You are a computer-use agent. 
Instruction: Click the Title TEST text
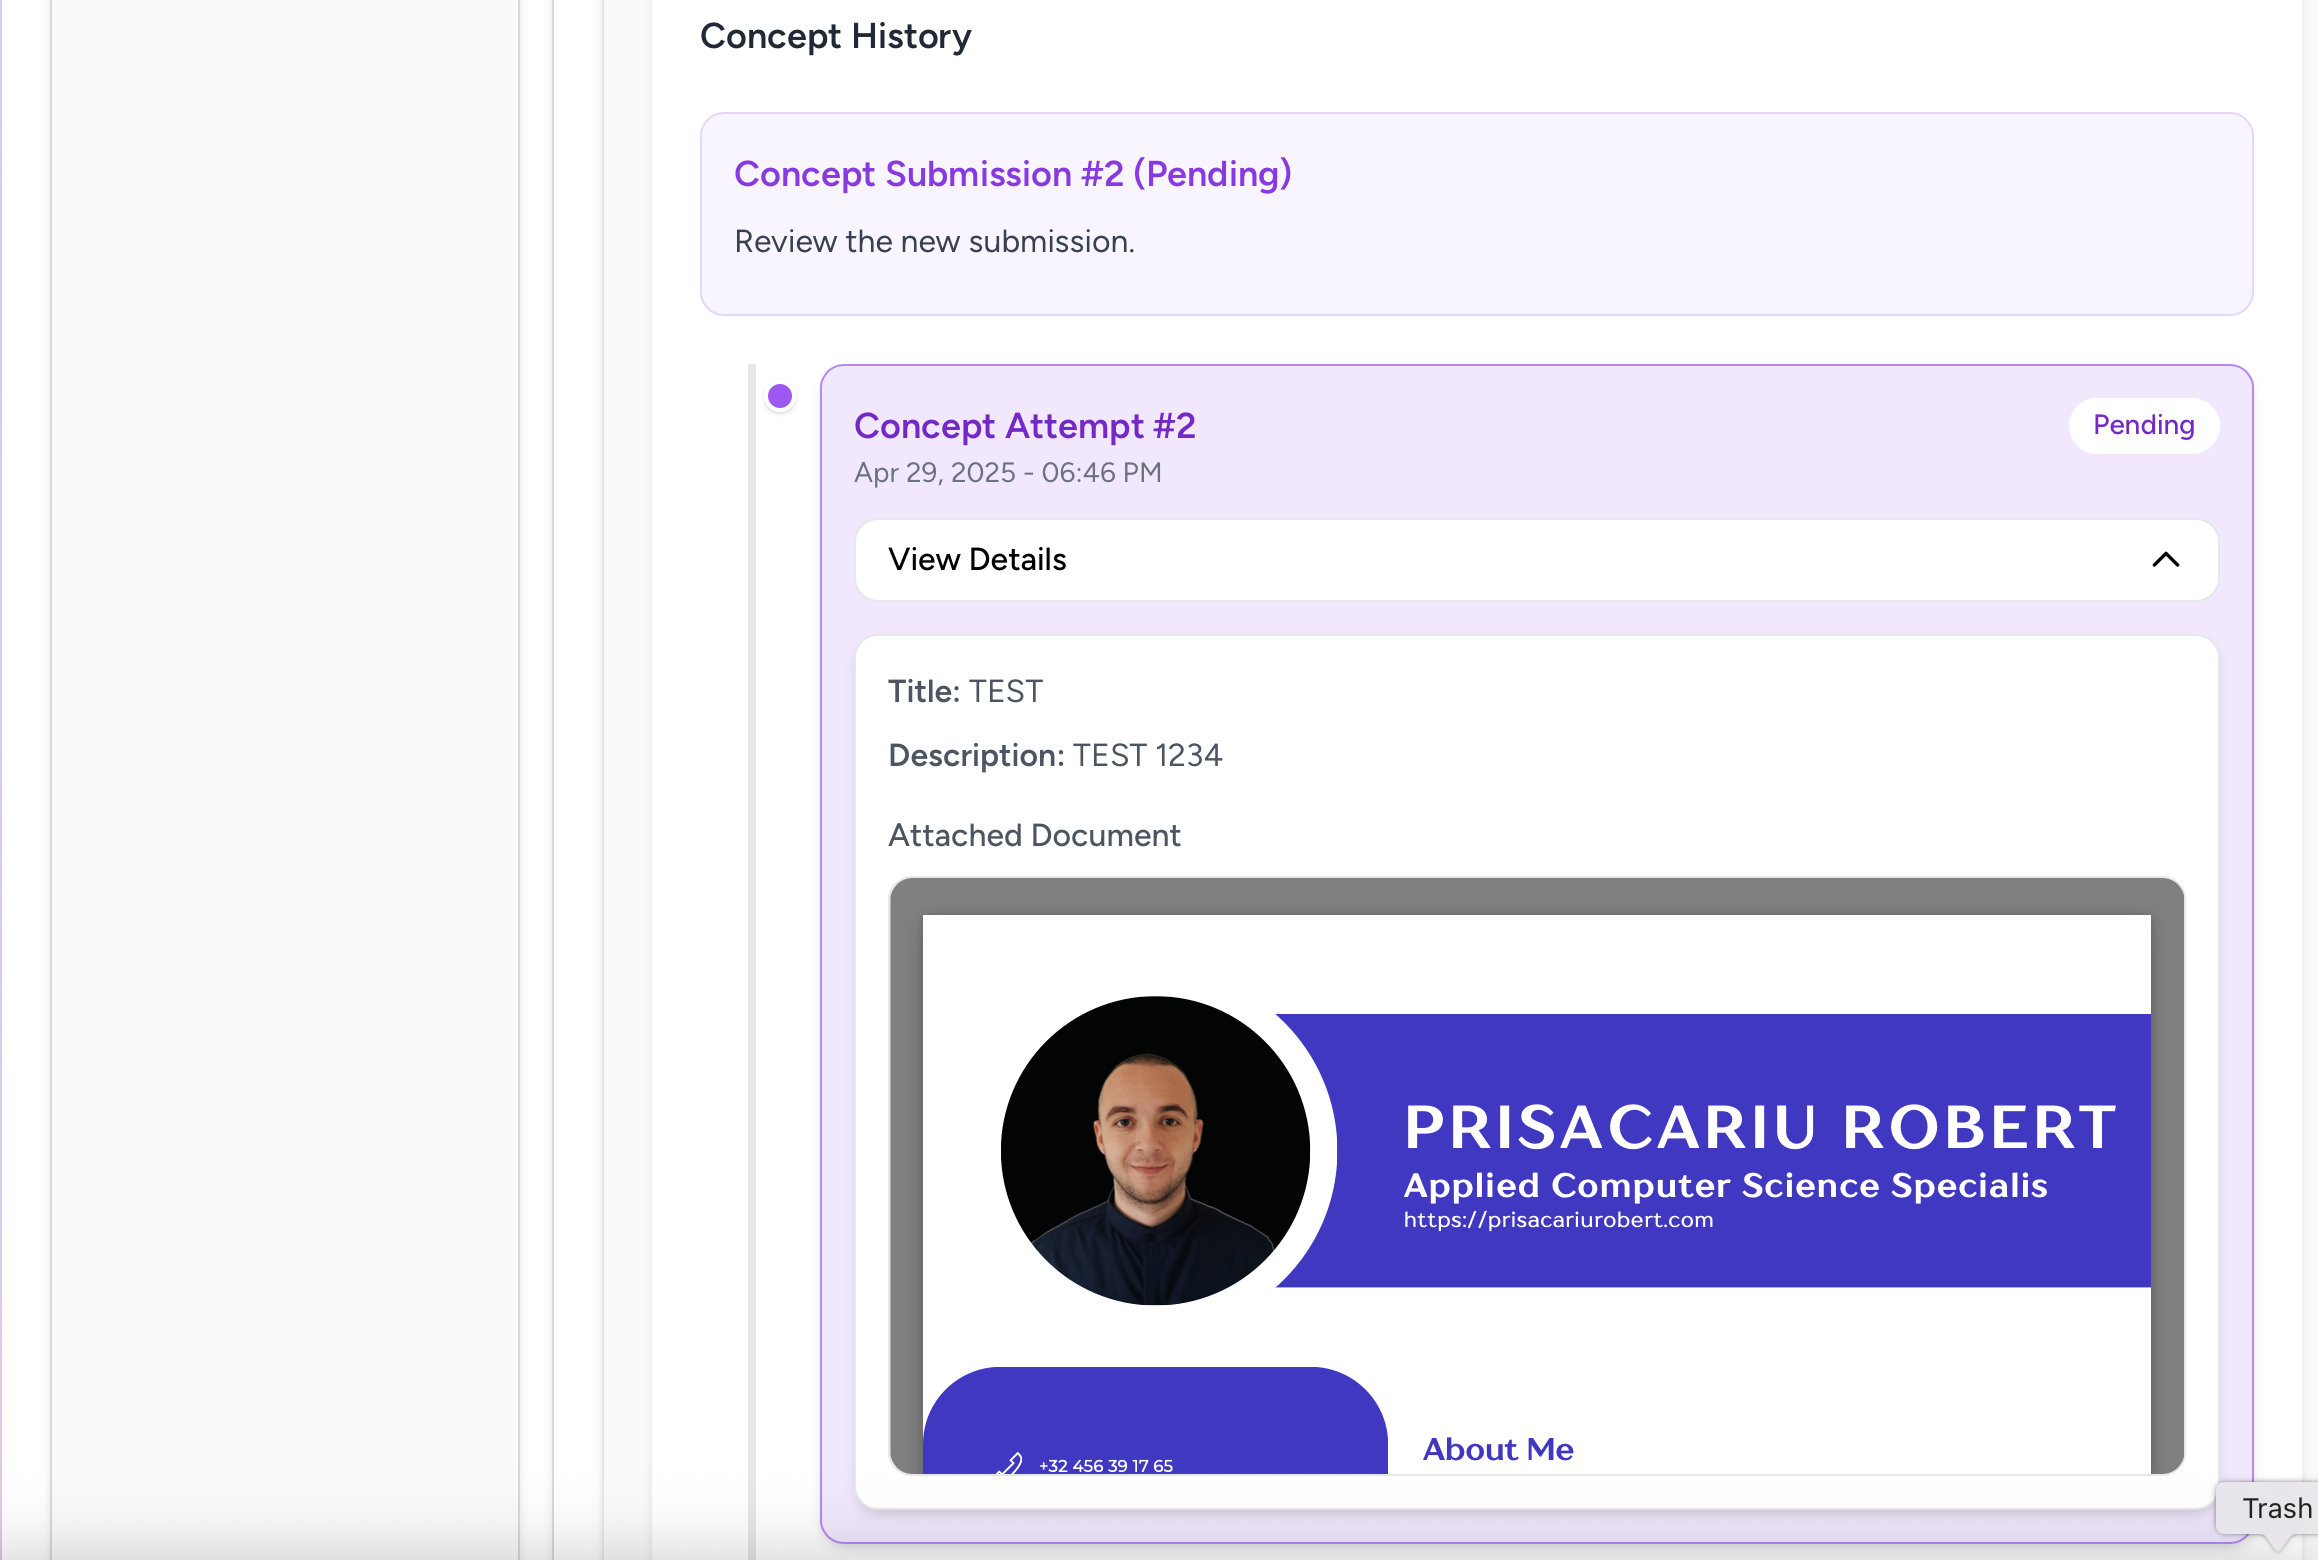pos(965,691)
